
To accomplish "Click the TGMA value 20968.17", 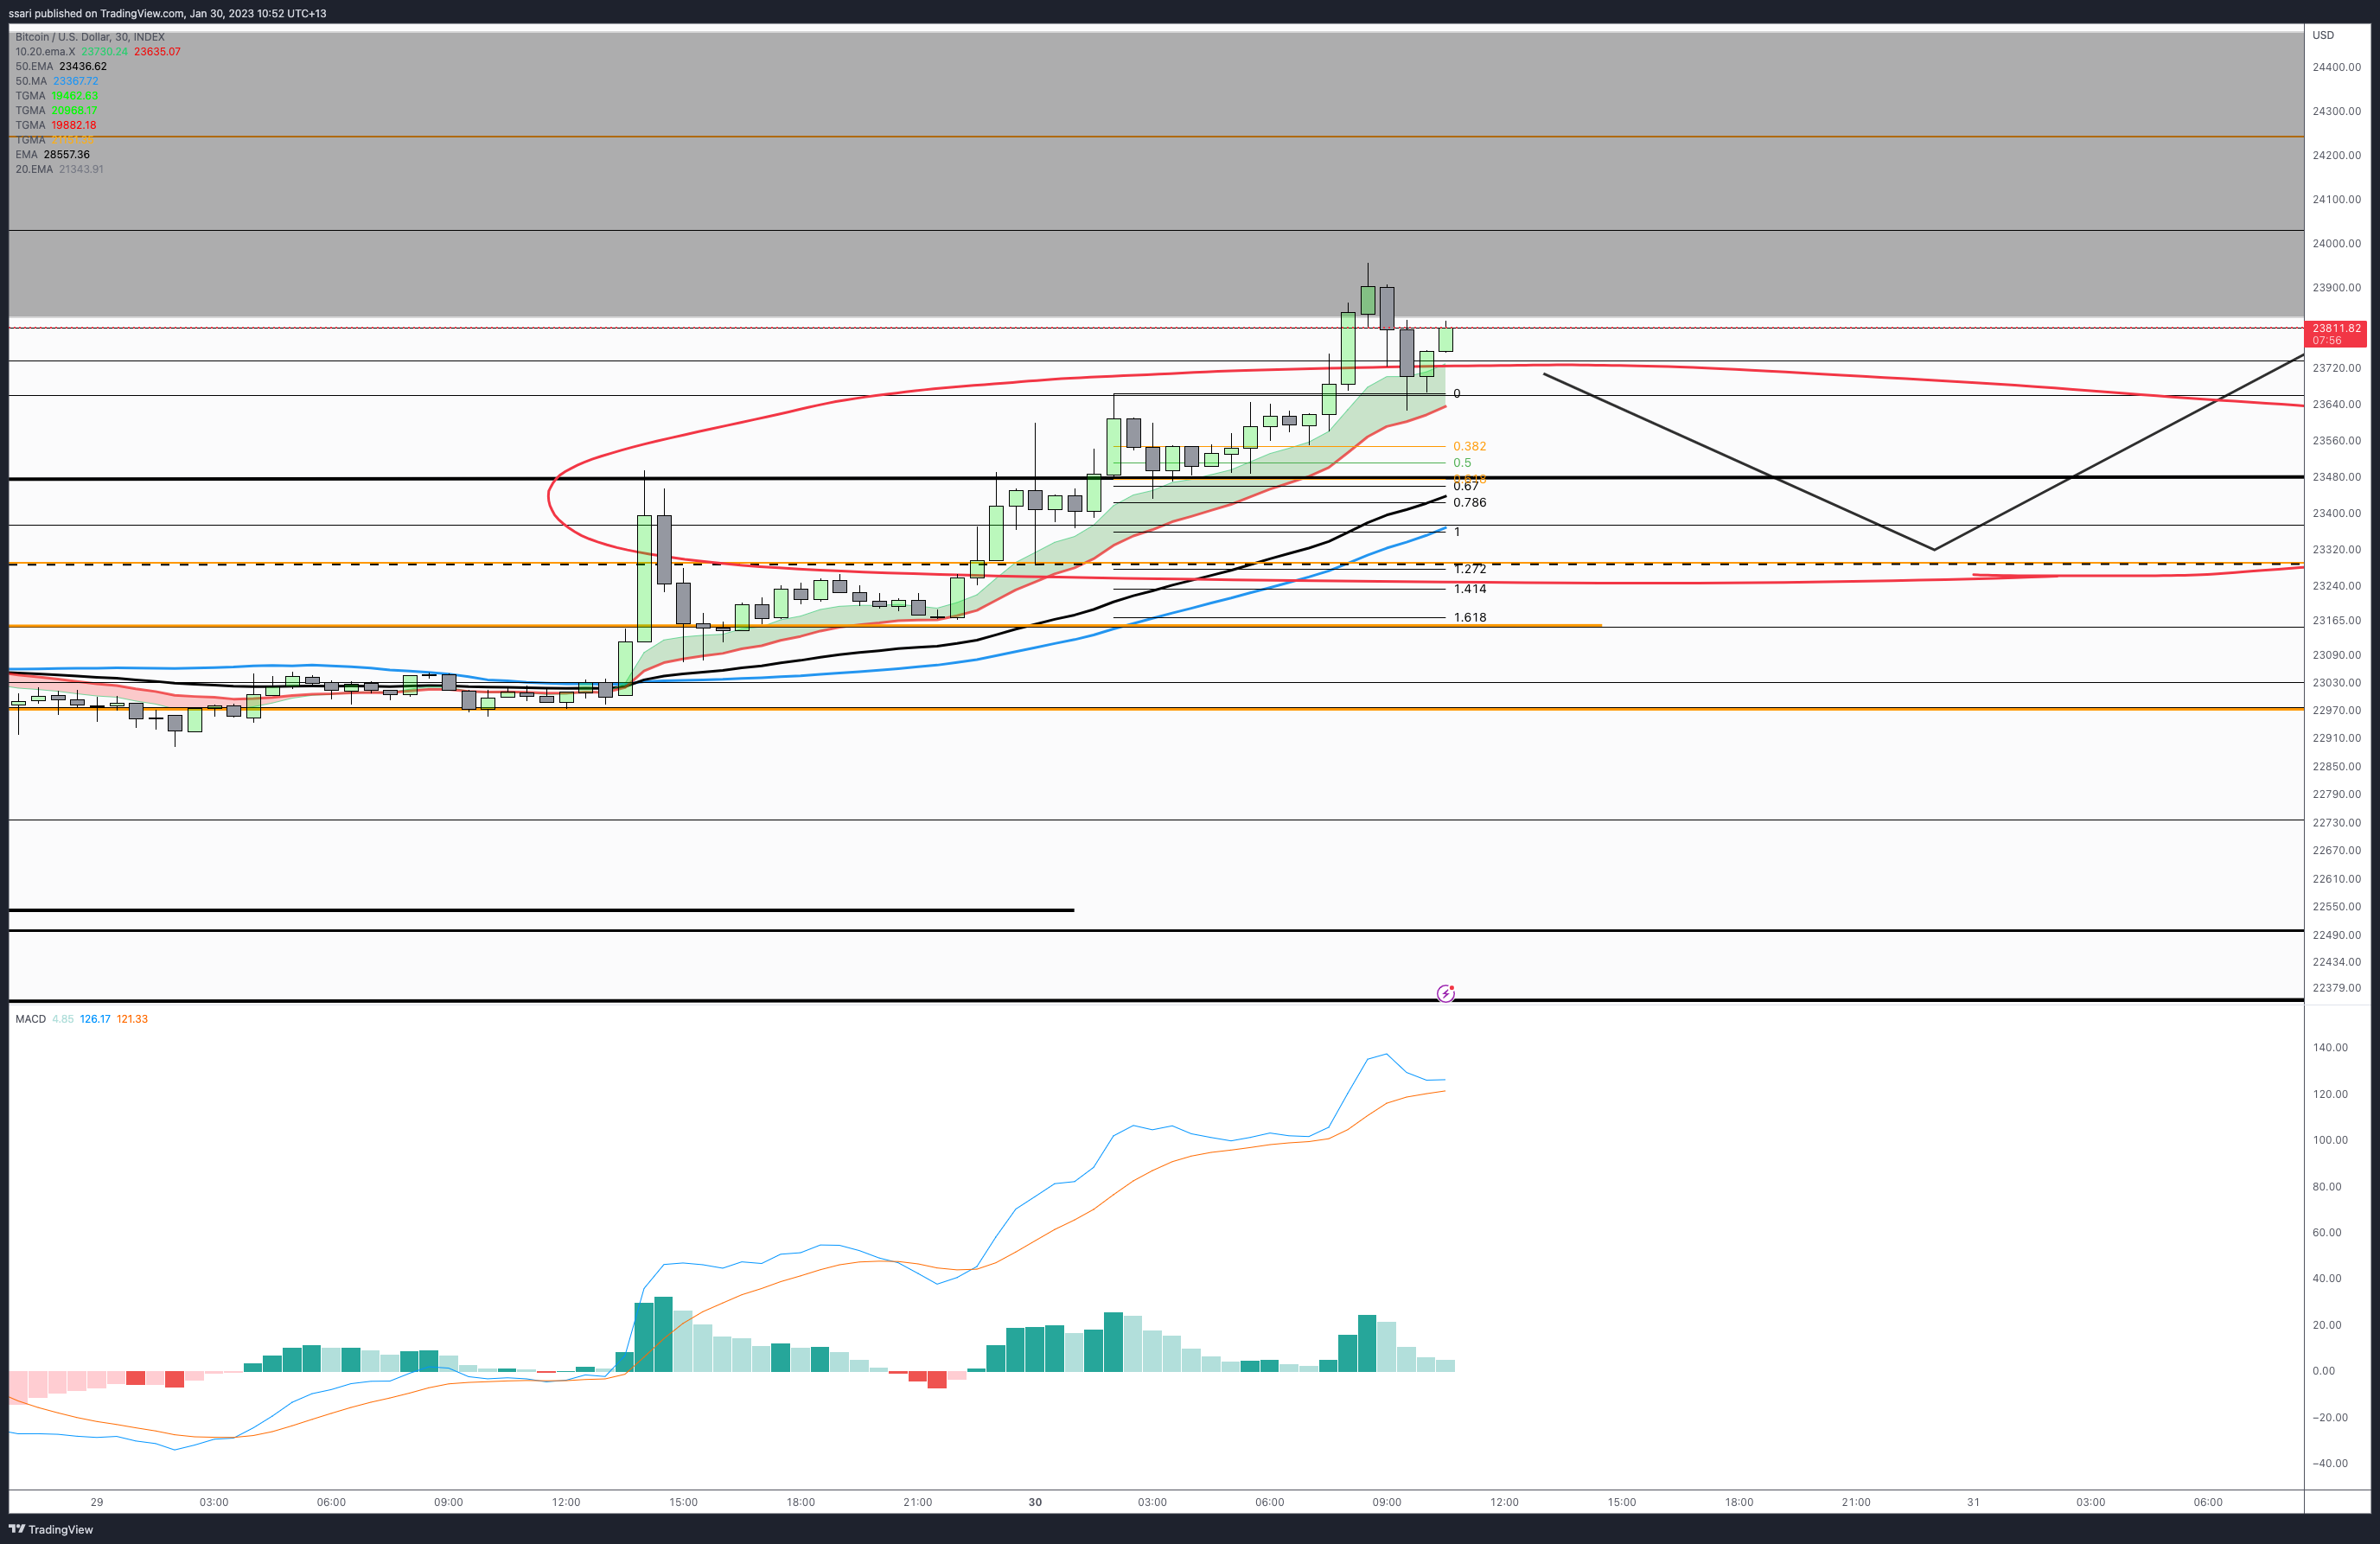I will [x=74, y=110].
